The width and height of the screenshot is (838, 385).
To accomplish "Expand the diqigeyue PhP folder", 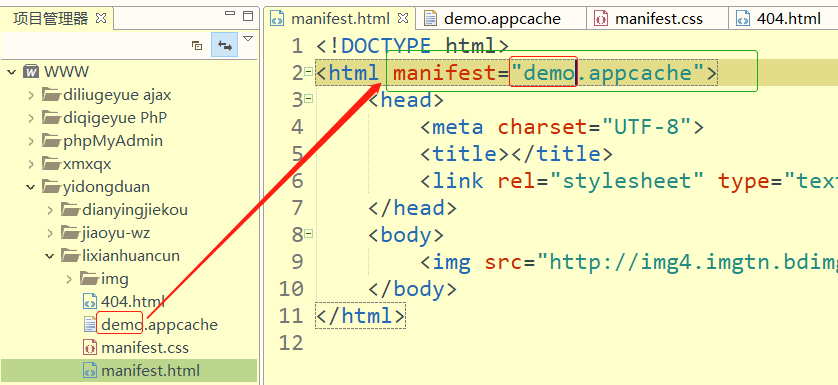I will [x=32, y=118].
